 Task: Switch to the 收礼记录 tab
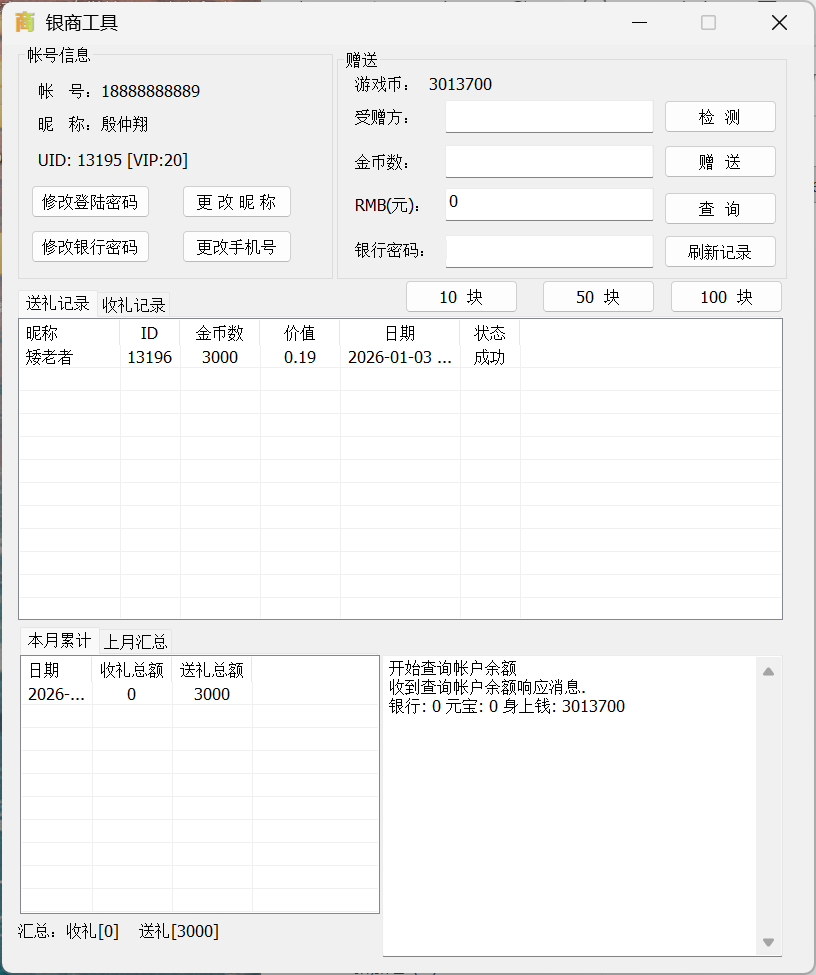134,303
